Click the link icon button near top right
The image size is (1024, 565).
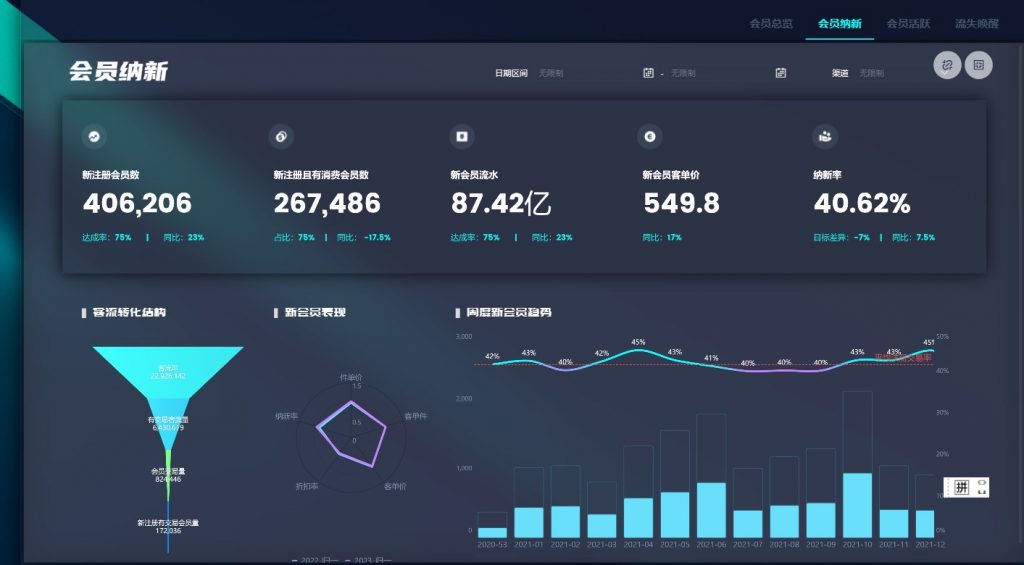[947, 65]
